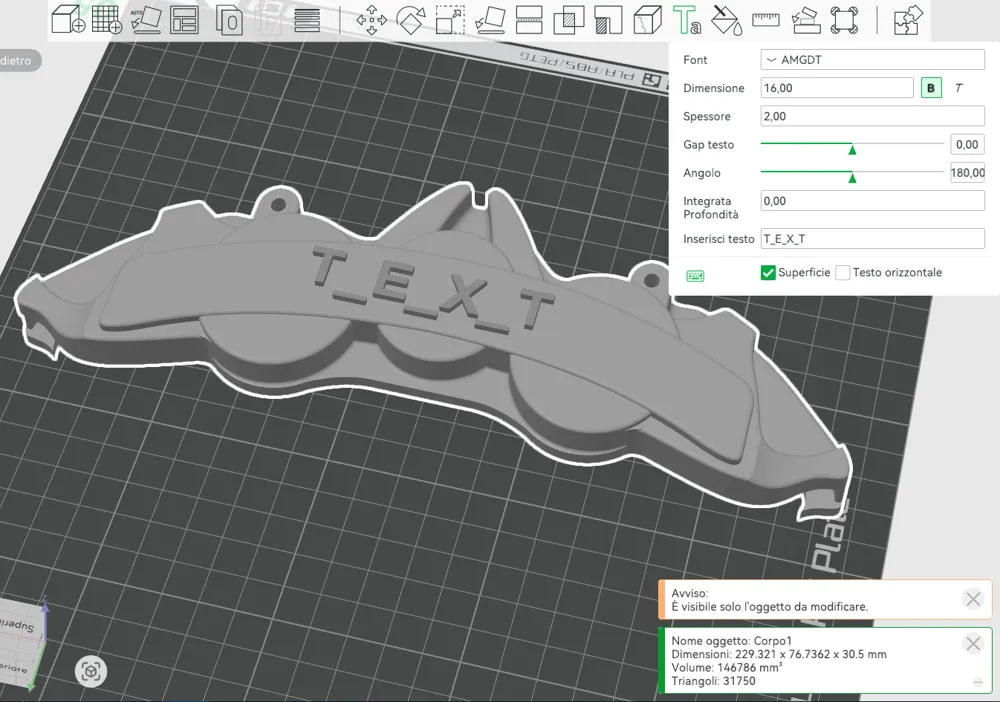This screenshot has width=1000, height=702.
Task: Click 'Triangoli: 31750' text
Action: click(713, 681)
